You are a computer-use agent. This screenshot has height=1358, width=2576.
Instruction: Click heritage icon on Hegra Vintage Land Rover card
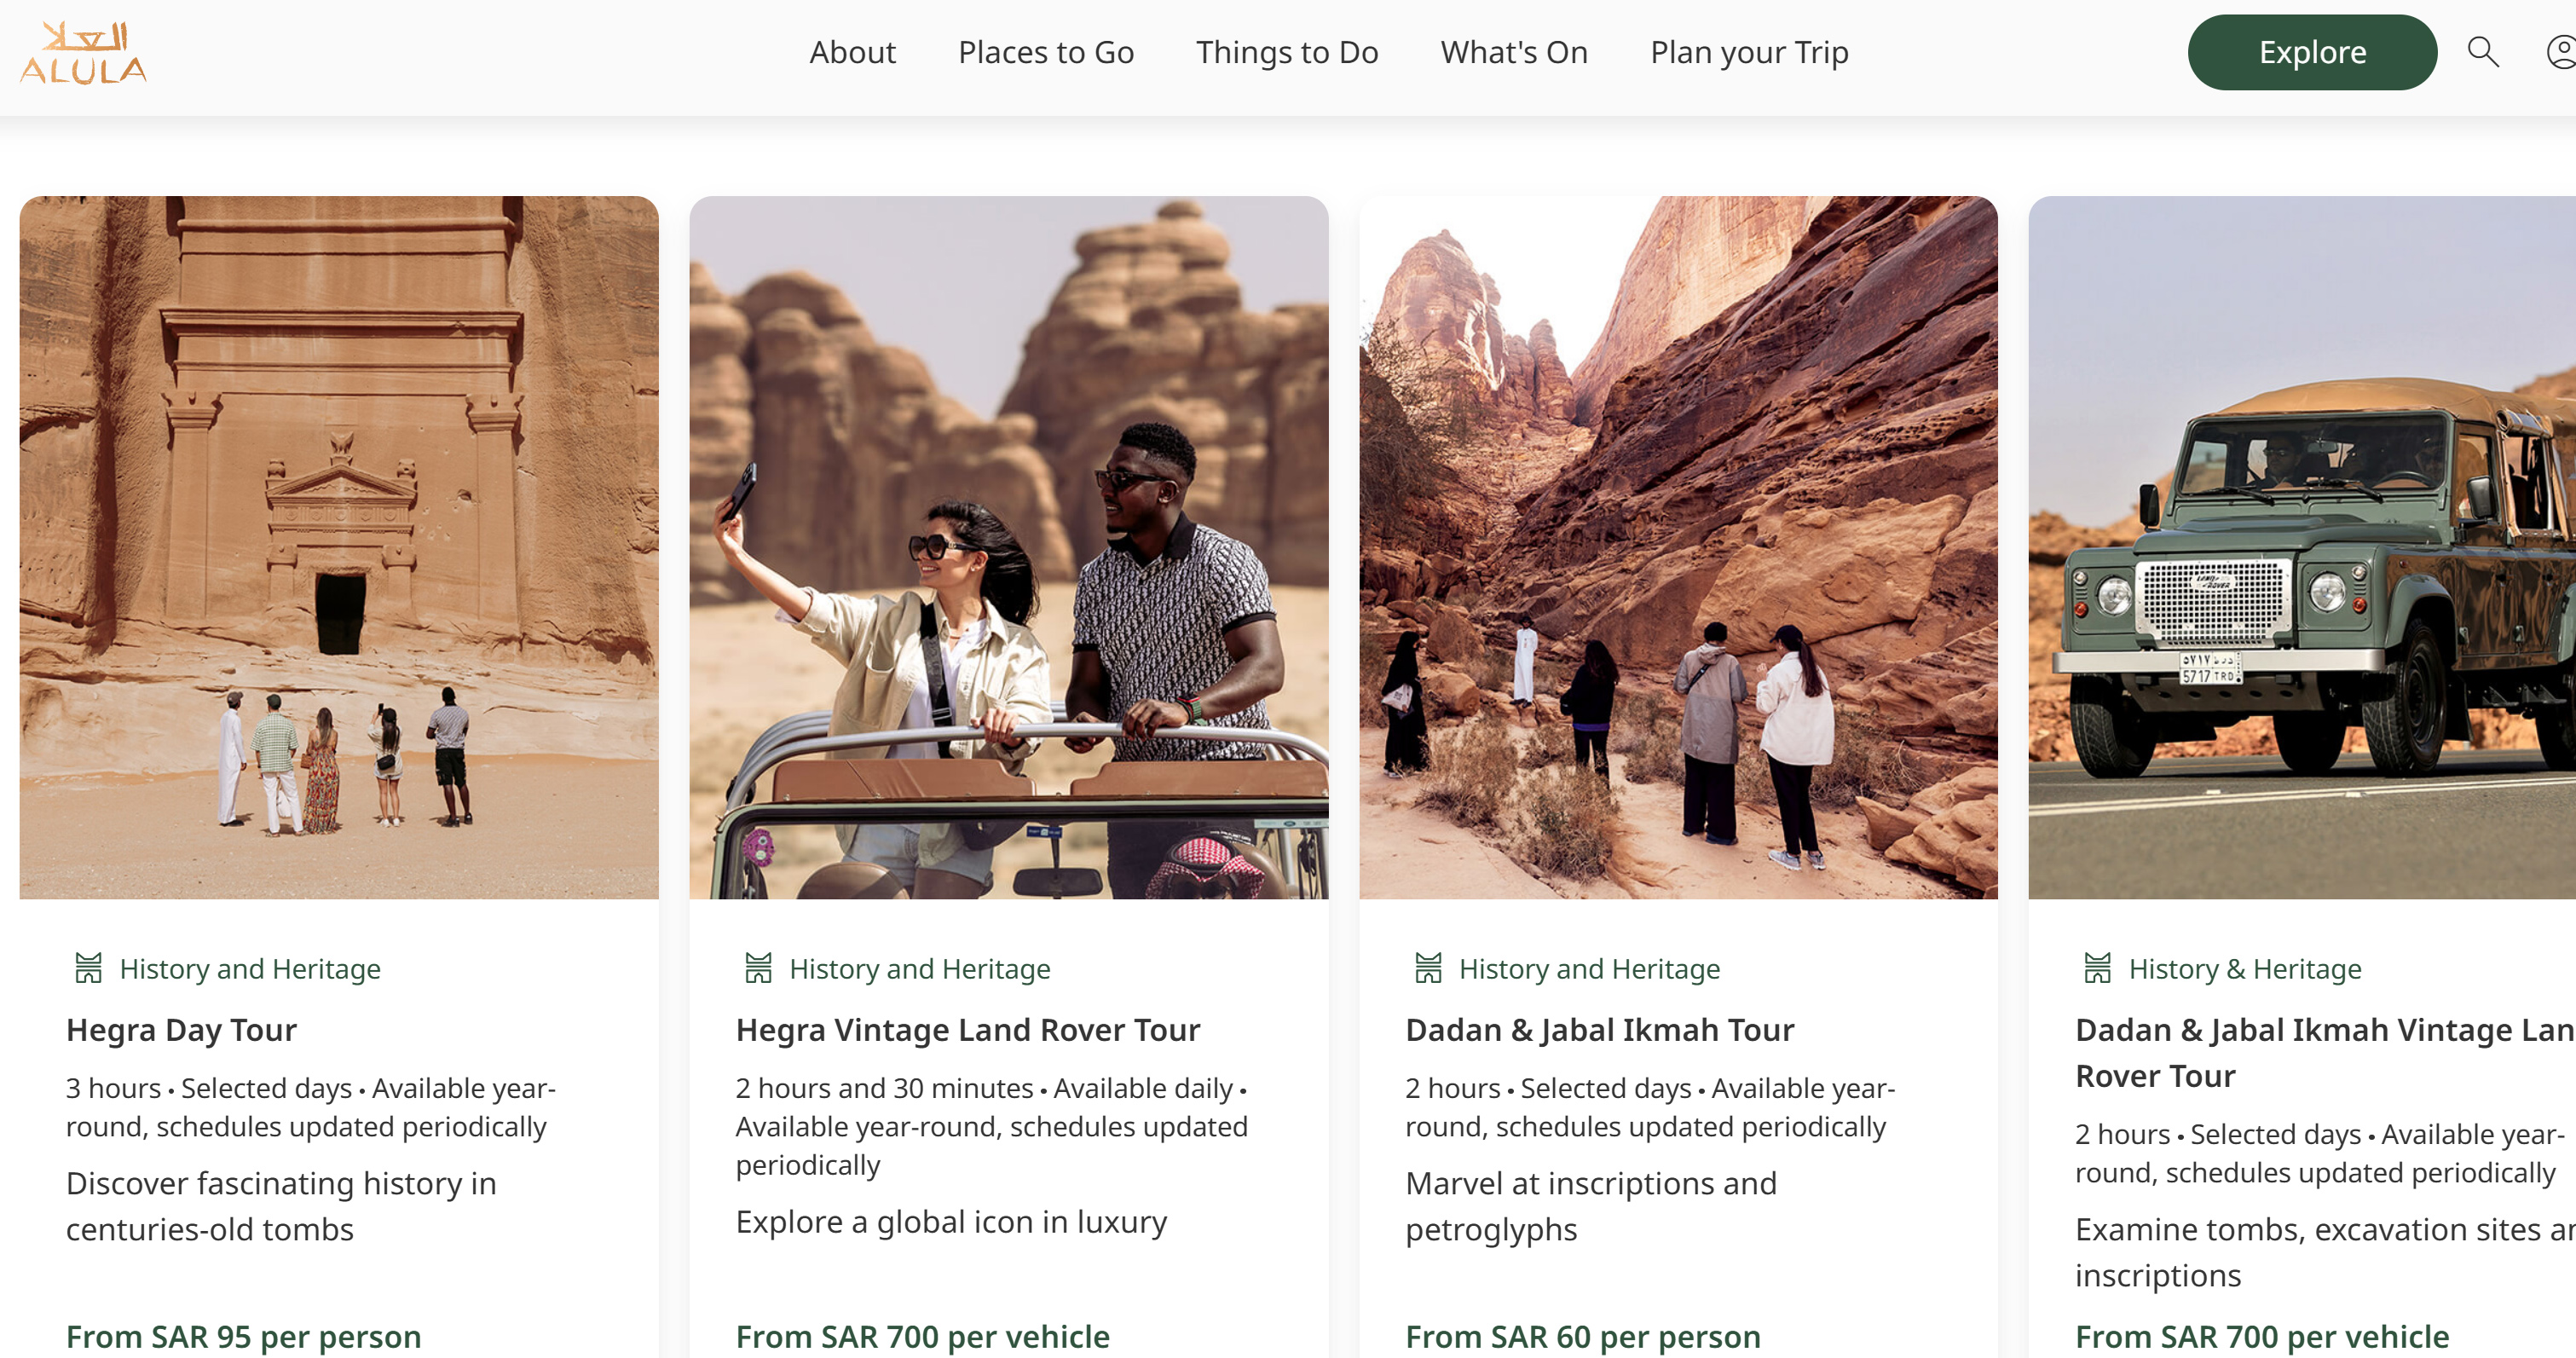click(x=758, y=968)
